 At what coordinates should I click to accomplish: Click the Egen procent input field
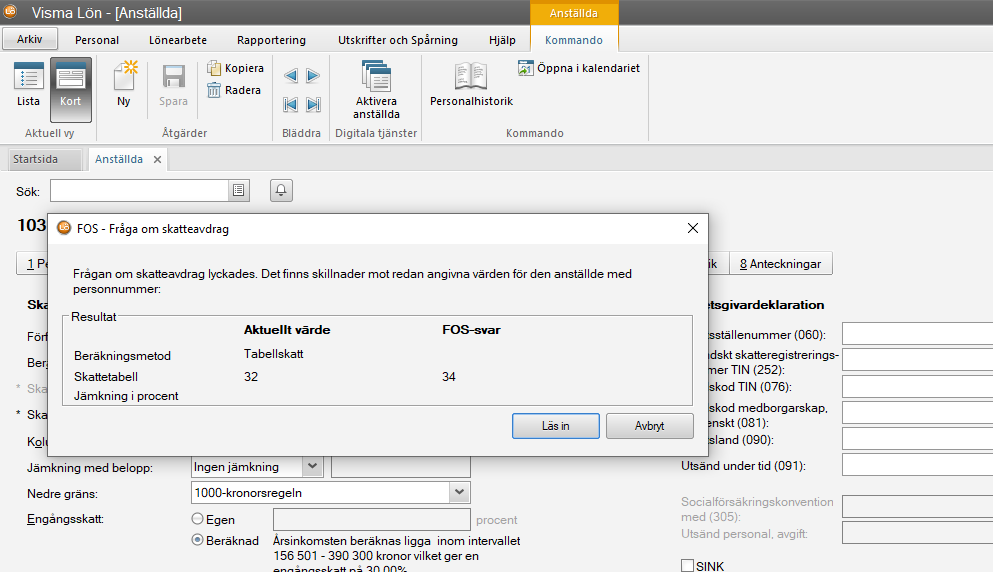click(372, 519)
